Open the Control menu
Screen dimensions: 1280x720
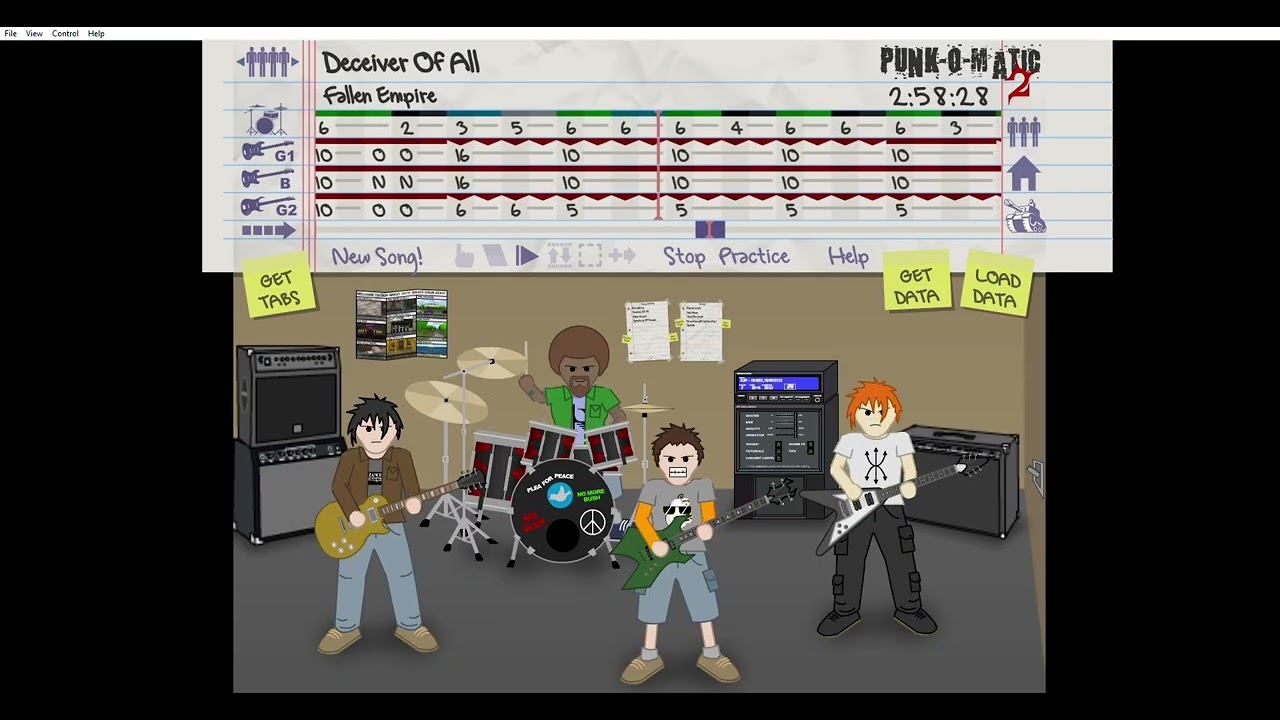click(65, 34)
